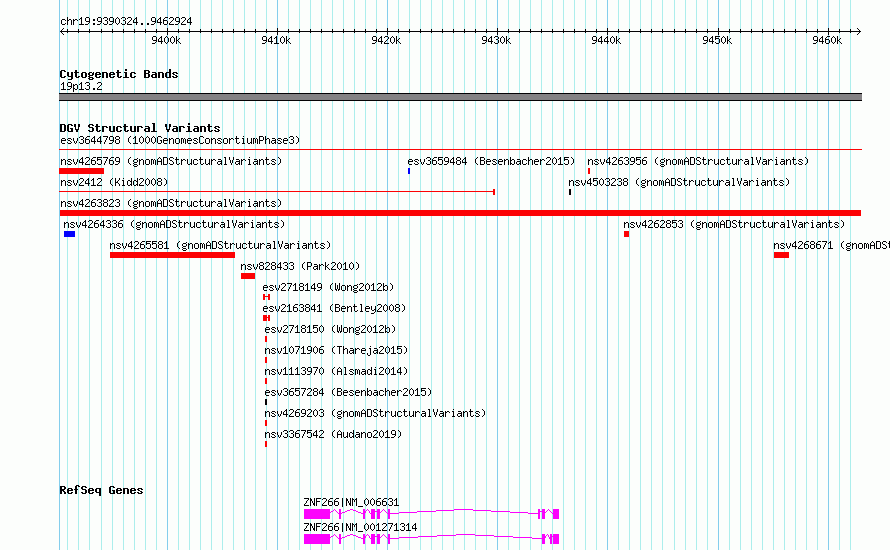Screen dimensions: 890x550
Task: Select the nsv4264336 variant label
Action: tap(174, 224)
